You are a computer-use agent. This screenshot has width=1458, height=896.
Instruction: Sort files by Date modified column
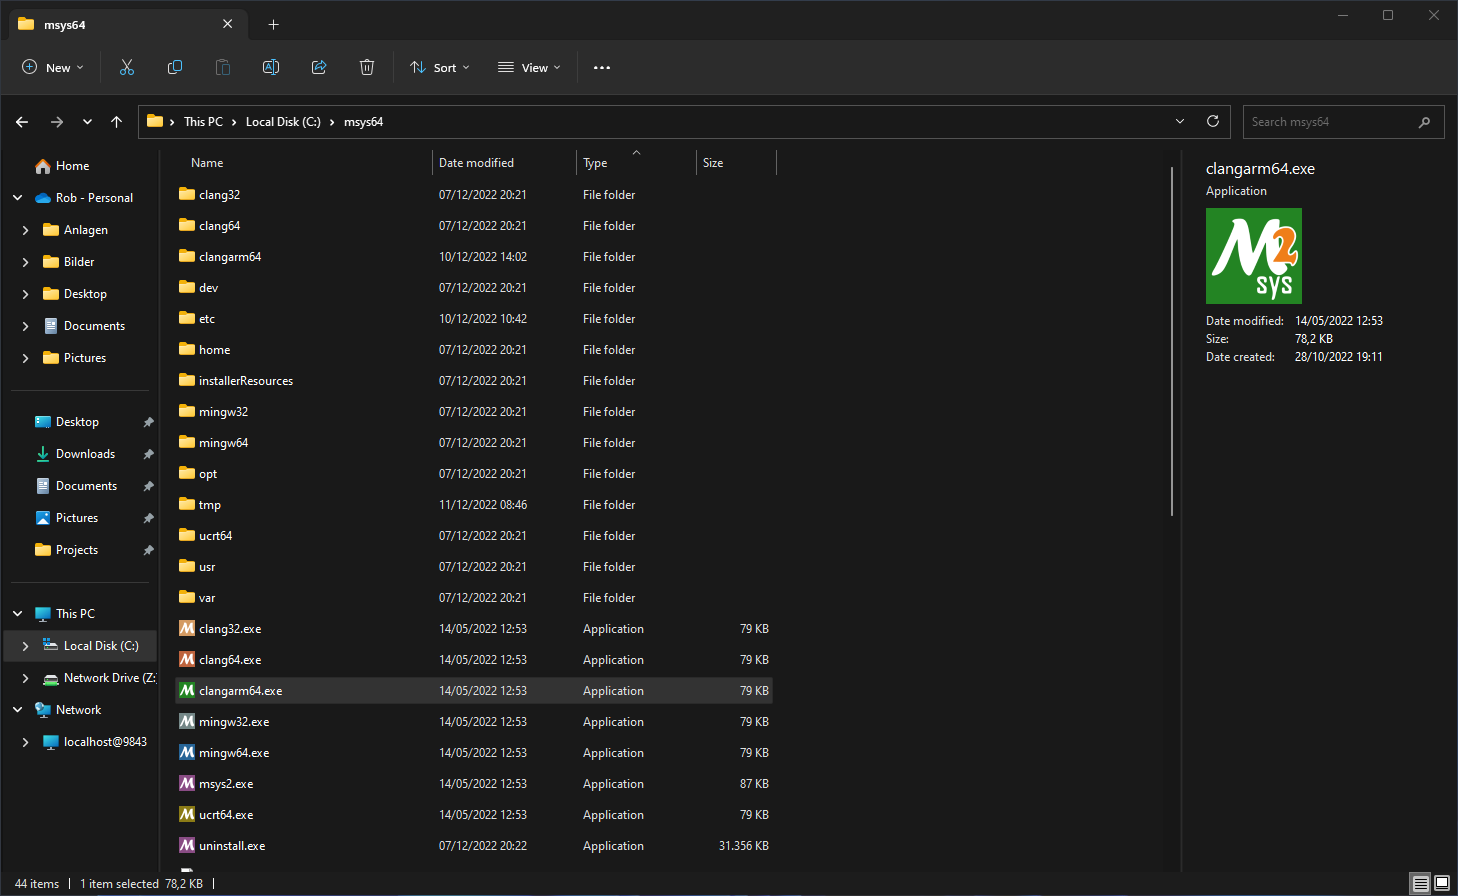coord(477,163)
